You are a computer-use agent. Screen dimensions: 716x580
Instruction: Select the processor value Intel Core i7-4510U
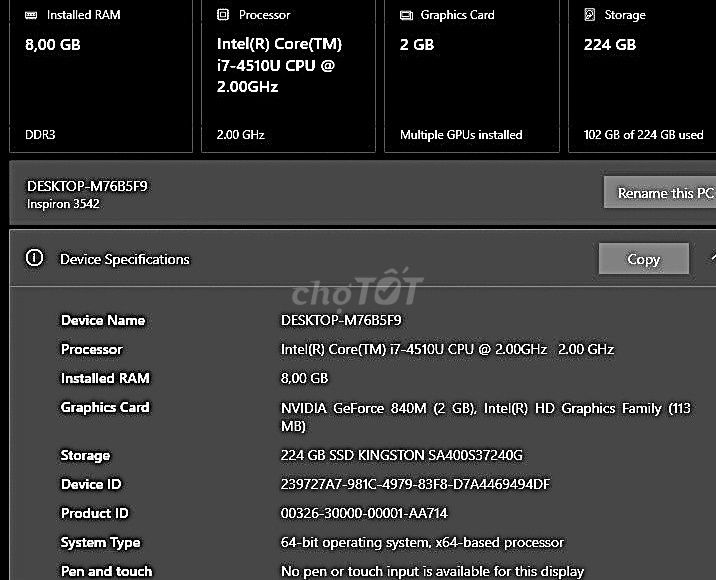coord(447,349)
